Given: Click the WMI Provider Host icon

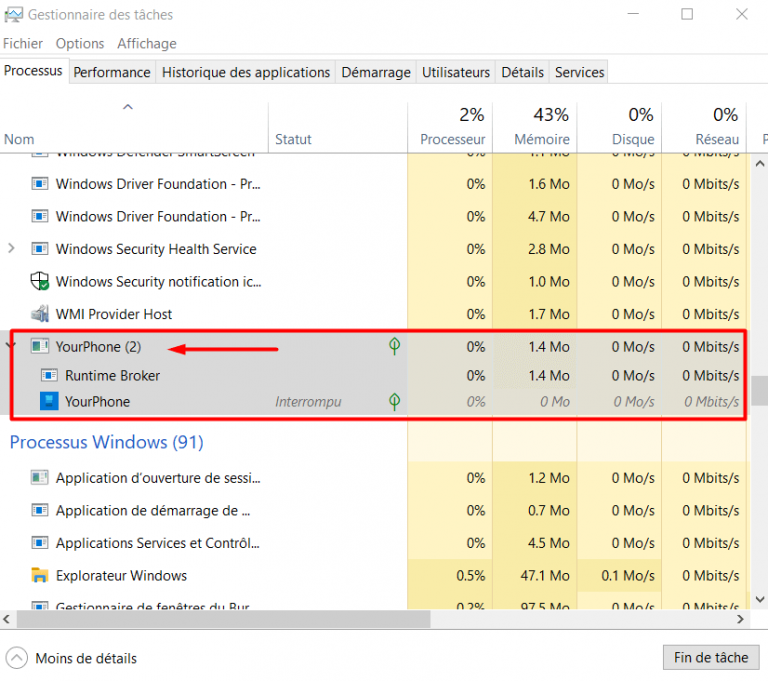Looking at the screenshot, I should [x=40, y=314].
